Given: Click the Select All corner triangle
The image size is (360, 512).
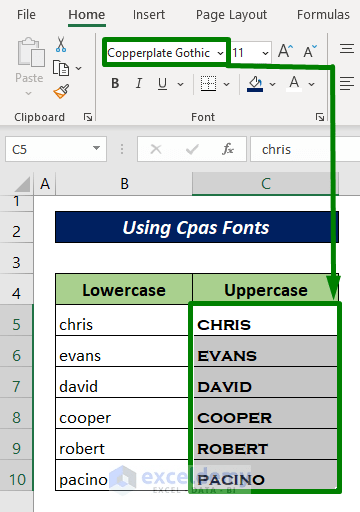Looking at the screenshot, I should click(x=22, y=184).
